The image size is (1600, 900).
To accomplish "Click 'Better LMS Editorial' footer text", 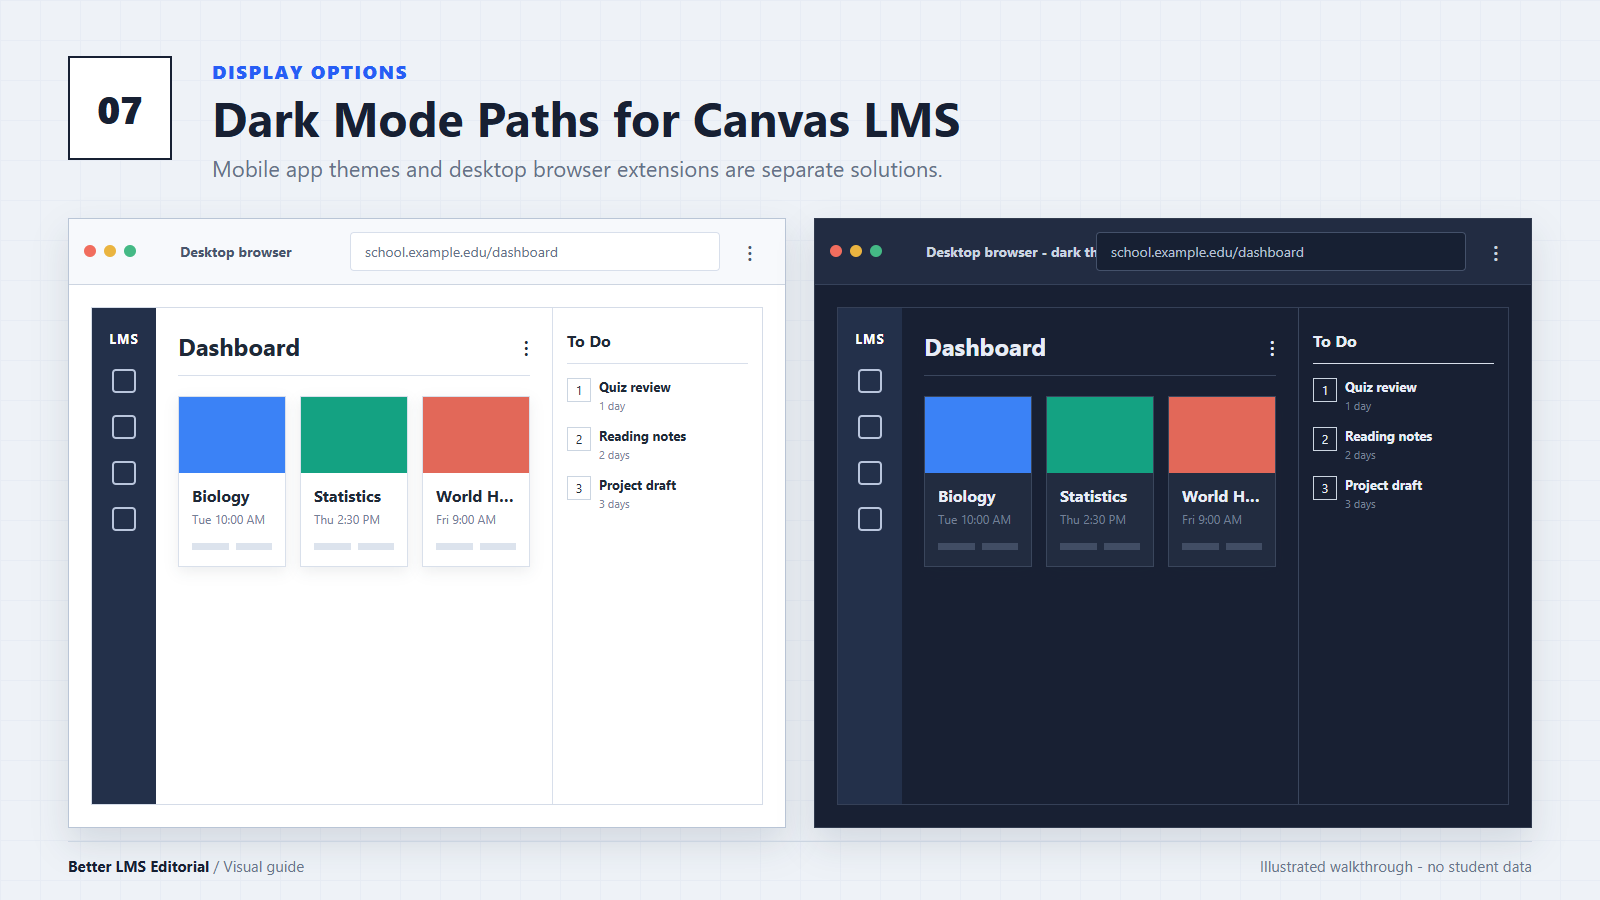I will pyautogui.click(x=139, y=867).
